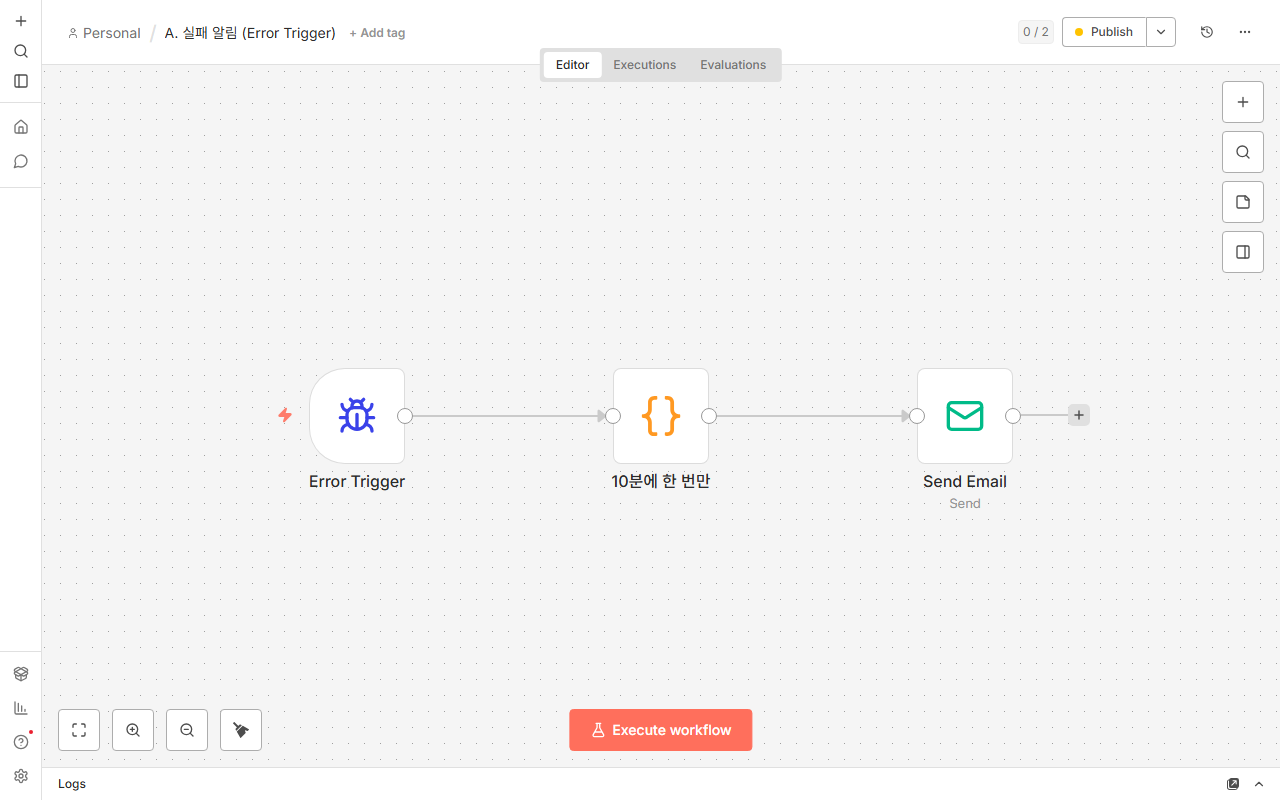Open the Personal project breadcrumb

104,33
